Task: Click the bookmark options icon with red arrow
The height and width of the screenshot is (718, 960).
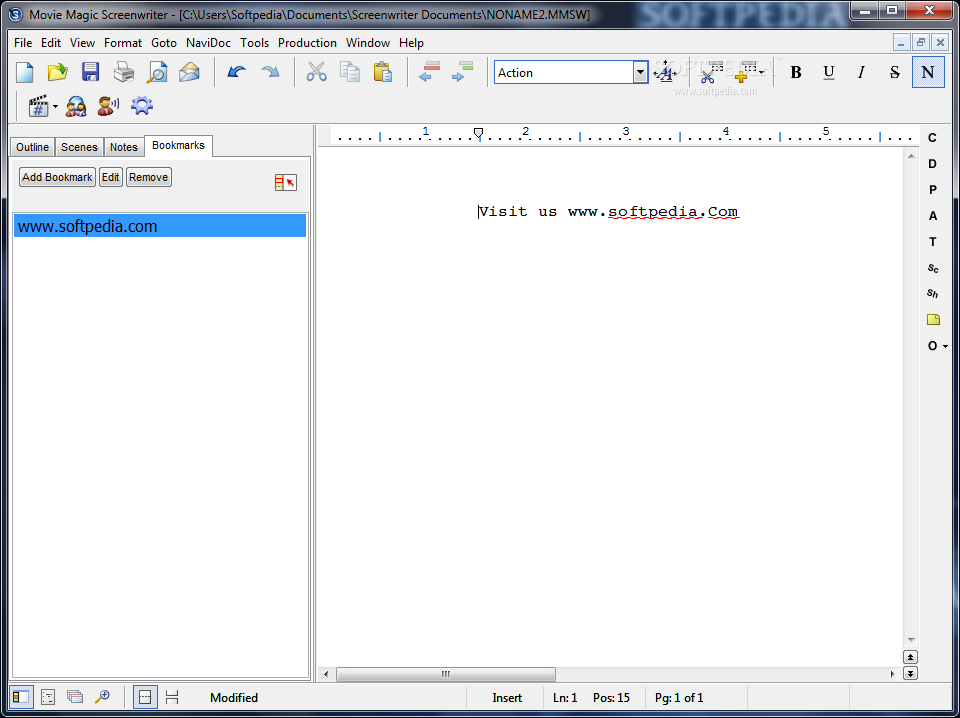Action: coord(285,182)
